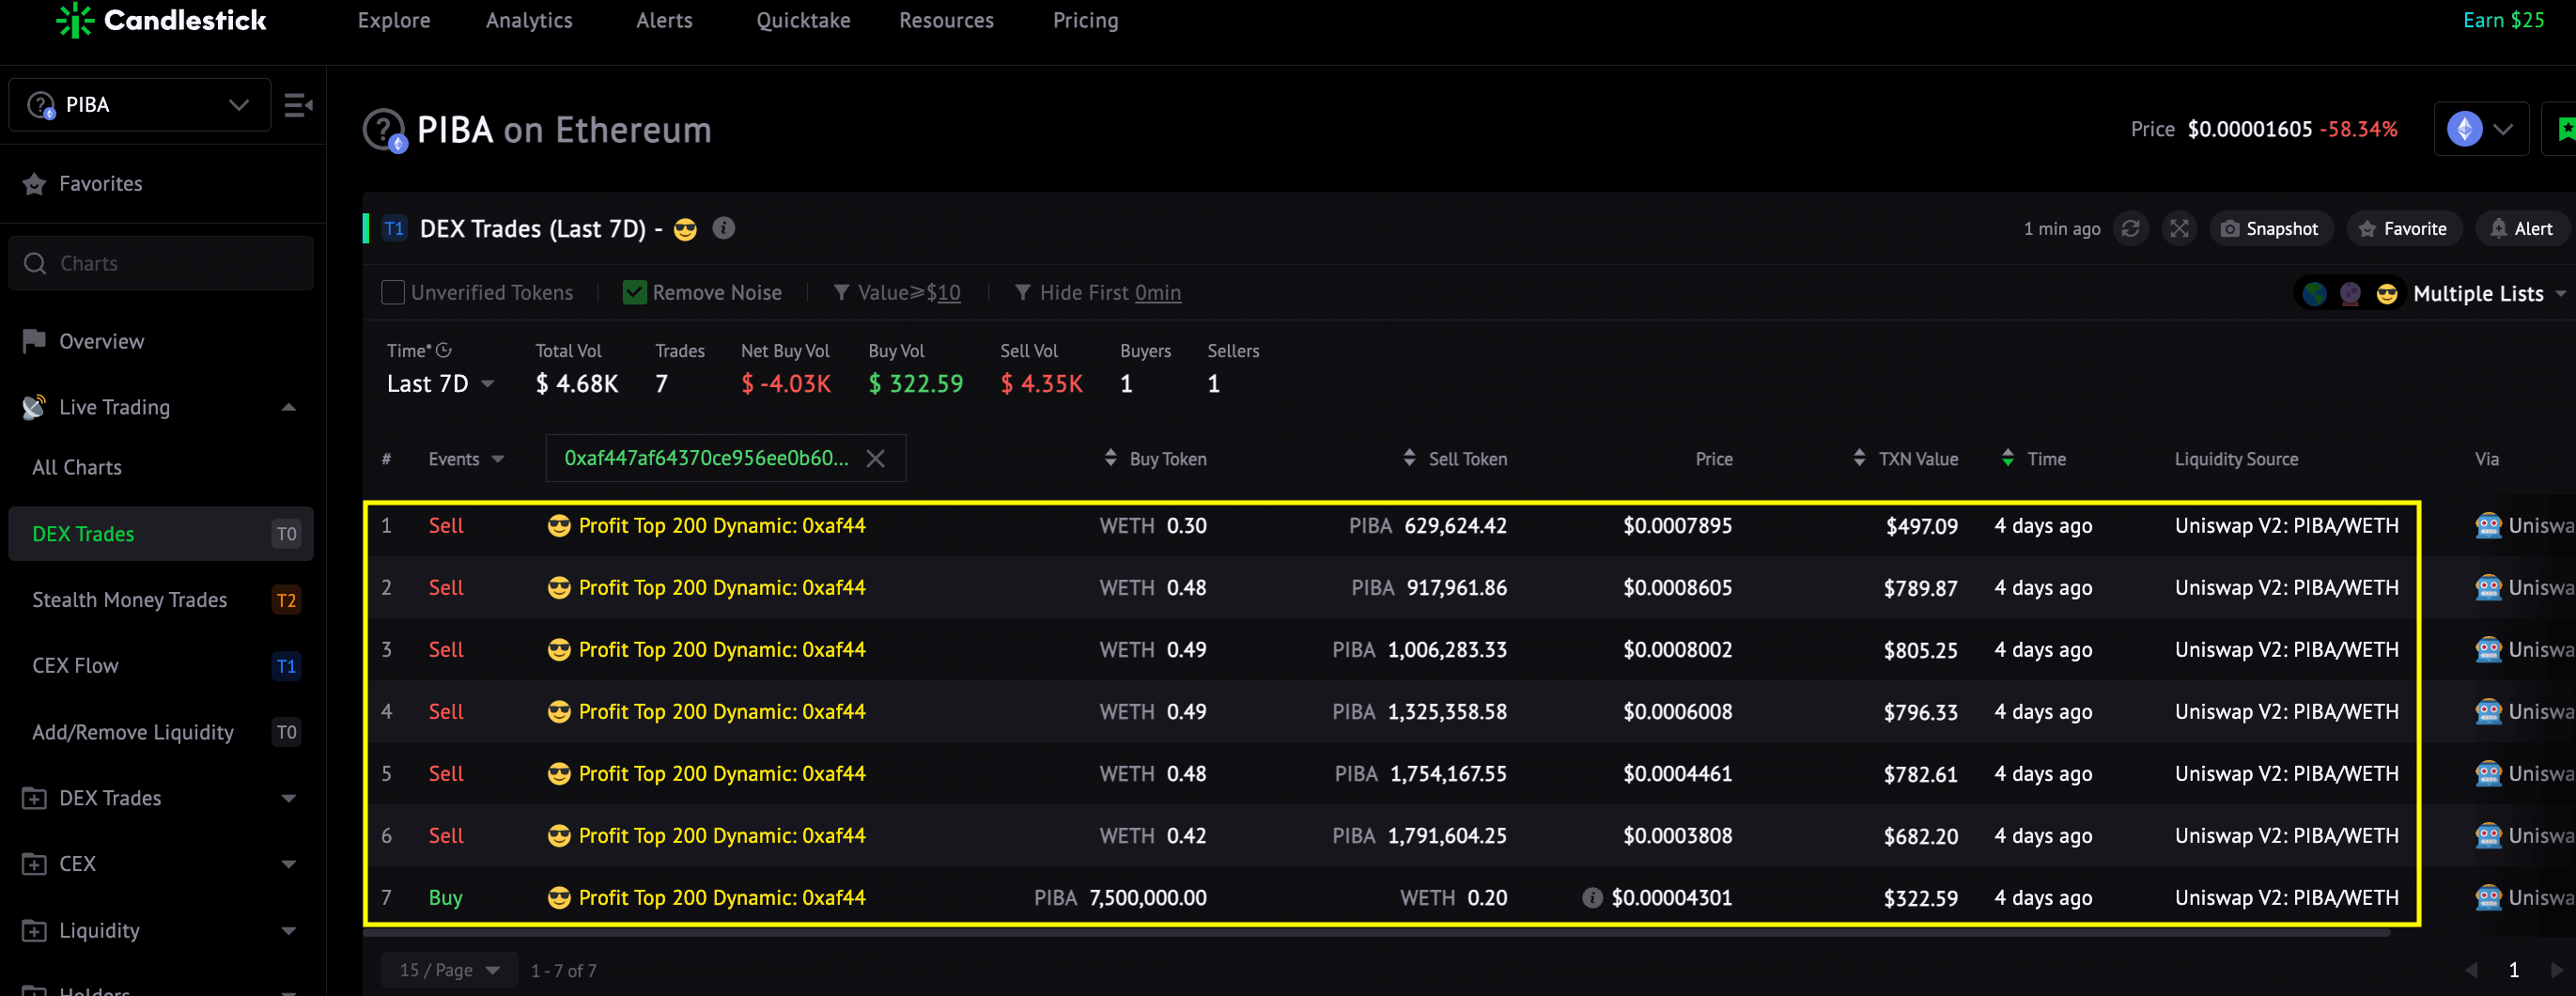Sort by Time column arrows
Viewport: 2576px width, 996px height.
(x=2008, y=458)
